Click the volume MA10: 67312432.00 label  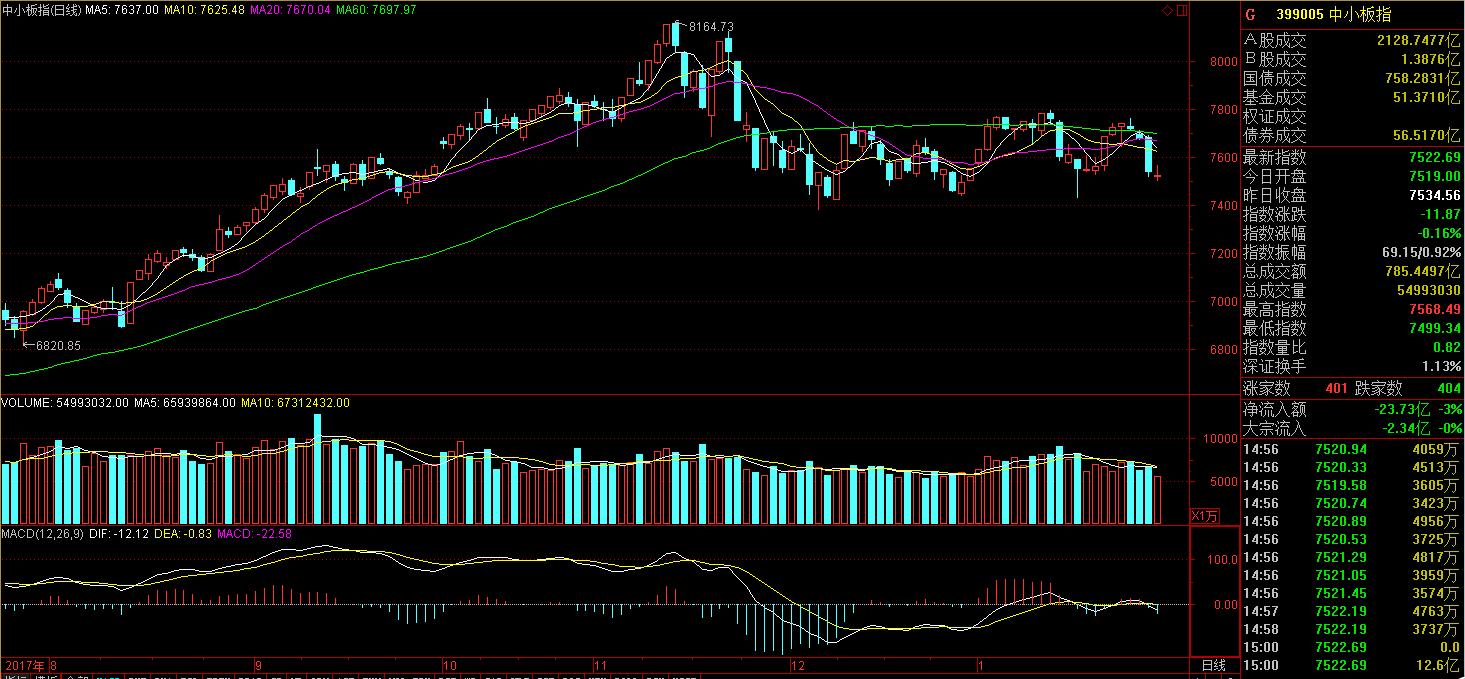[x=295, y=402]
